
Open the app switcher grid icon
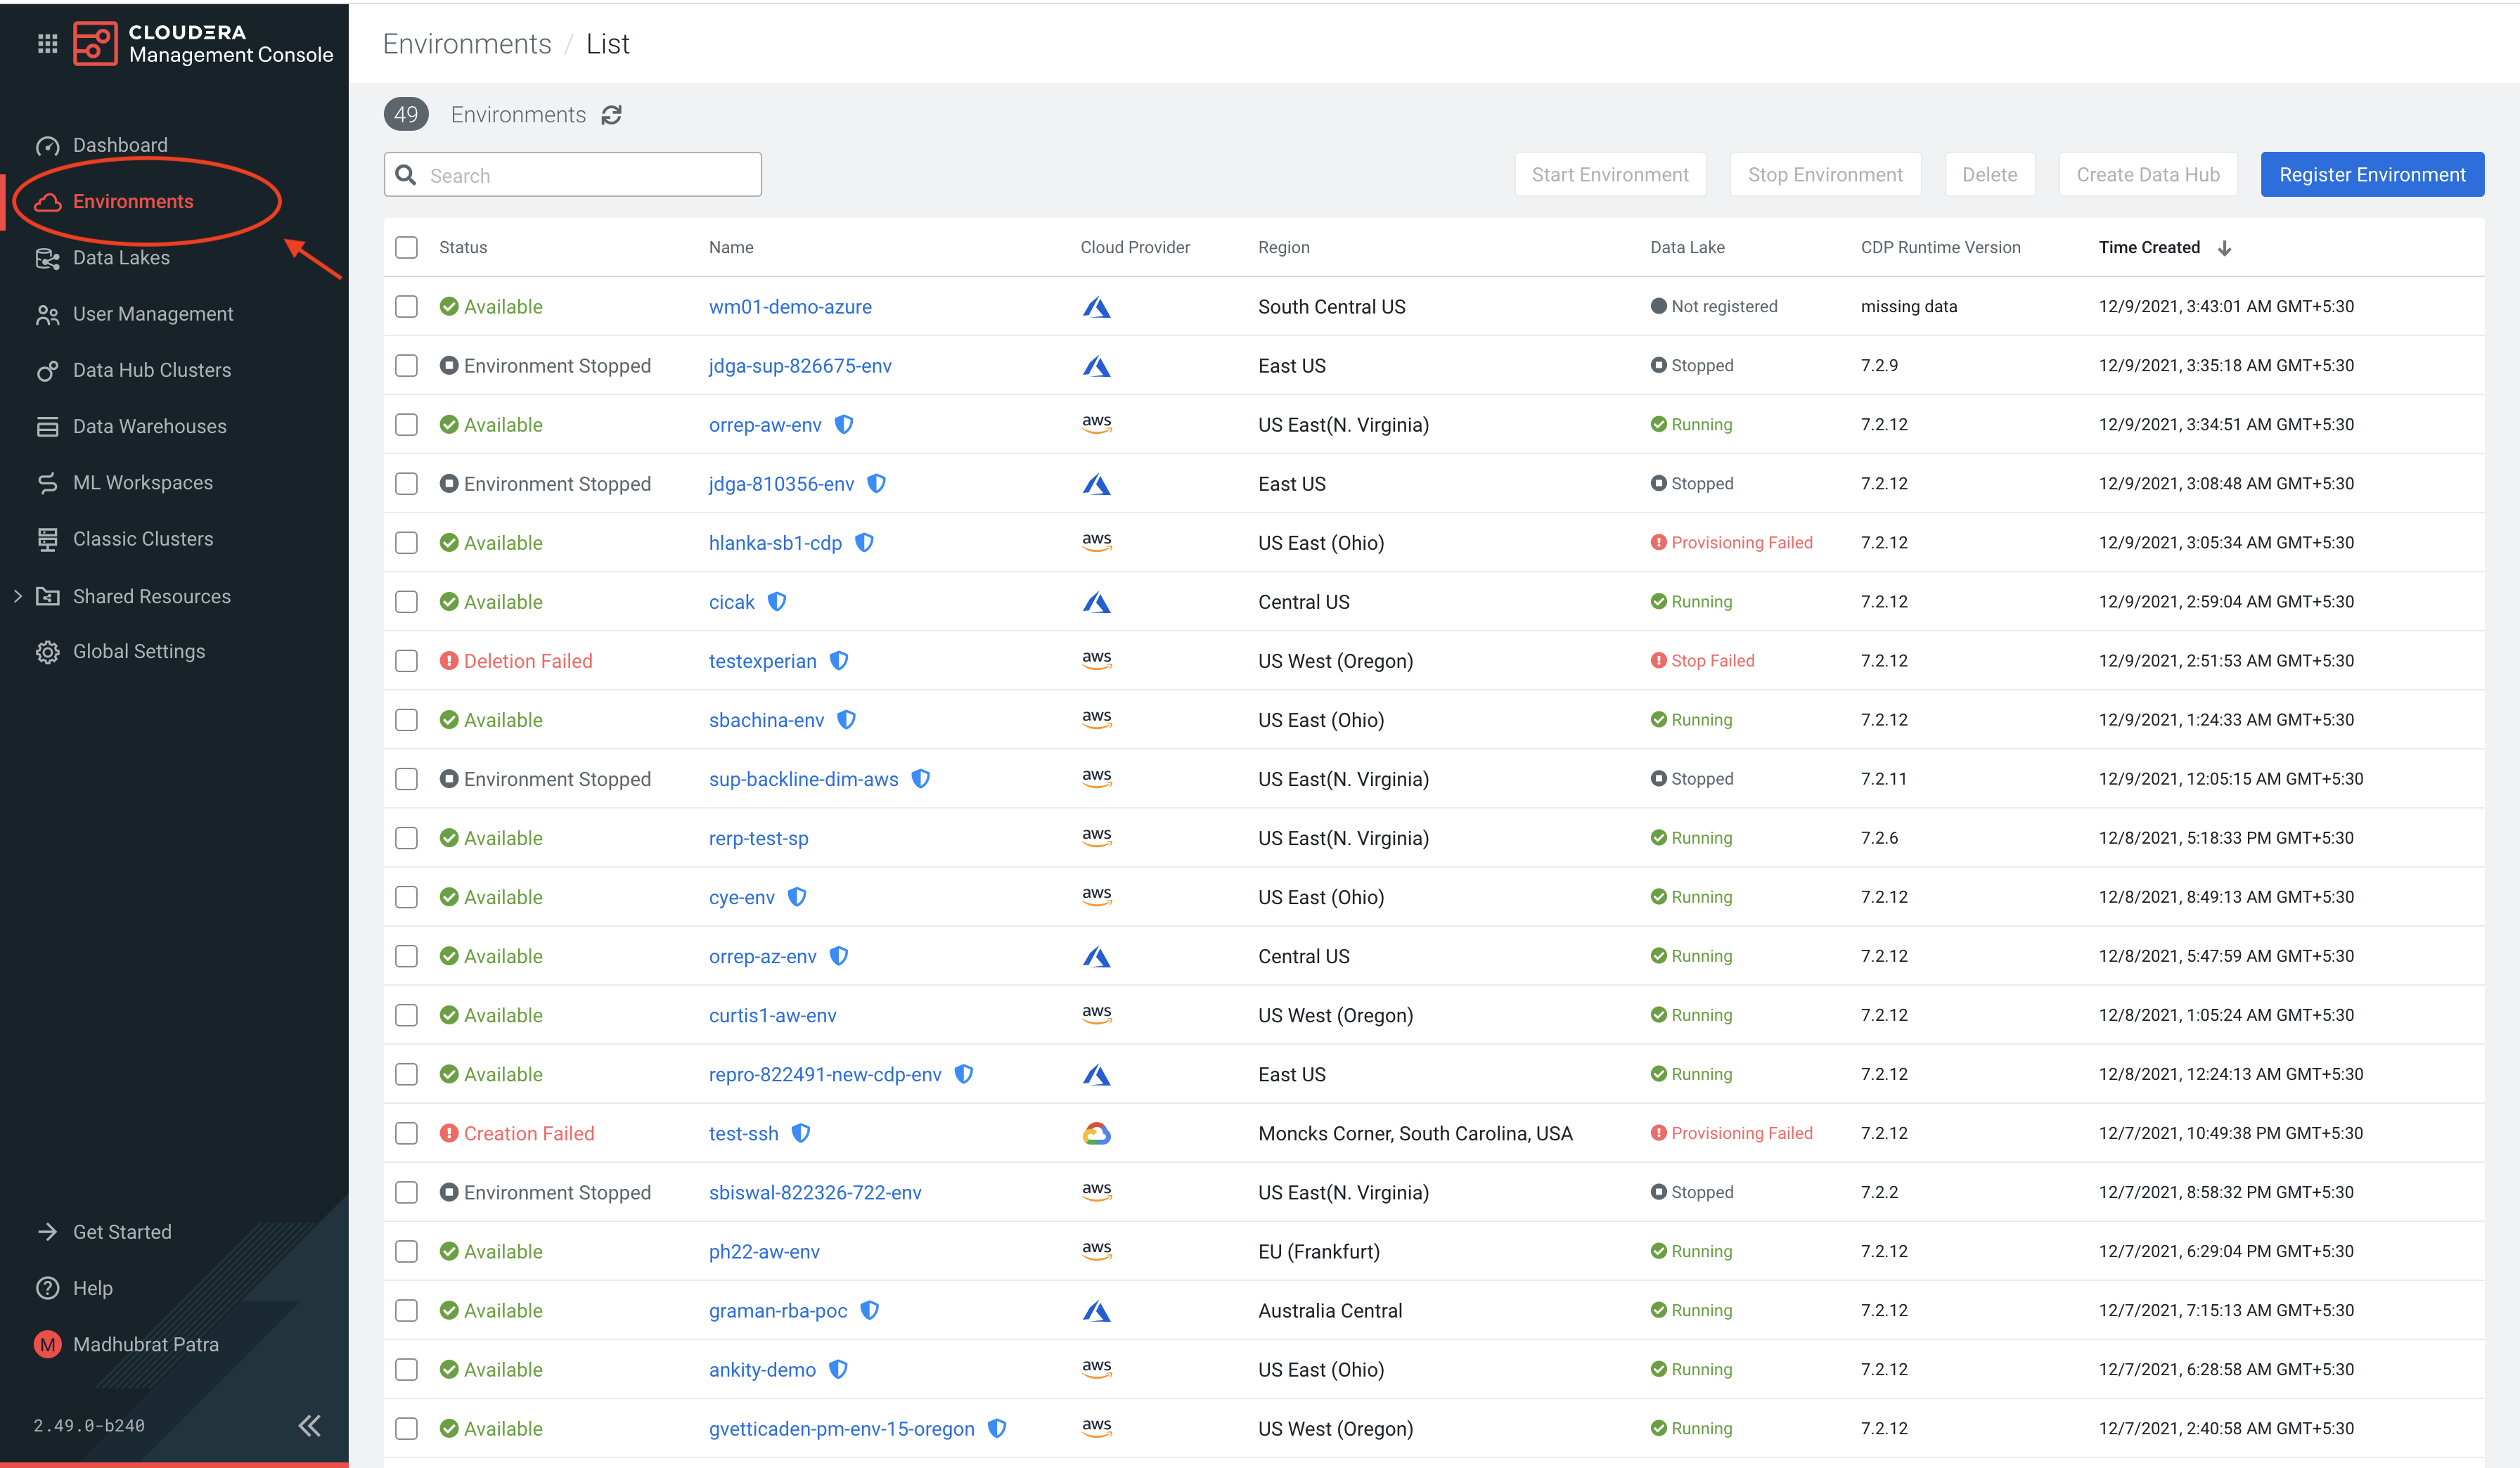coord(47,44)
